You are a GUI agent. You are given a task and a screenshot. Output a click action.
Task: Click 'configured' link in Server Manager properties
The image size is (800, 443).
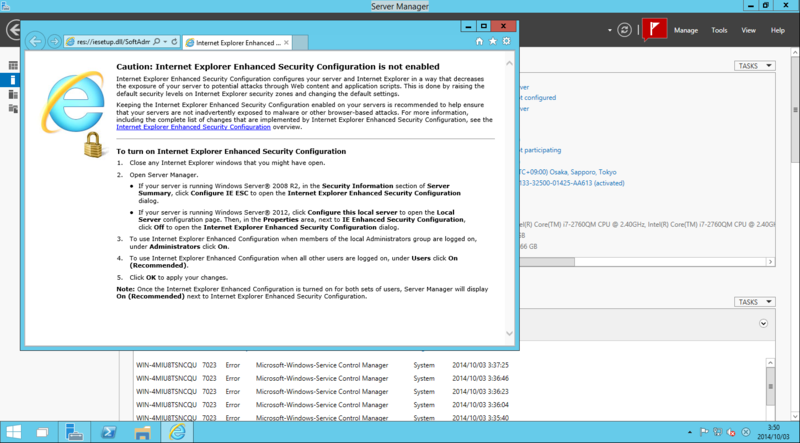pos(538,97)
